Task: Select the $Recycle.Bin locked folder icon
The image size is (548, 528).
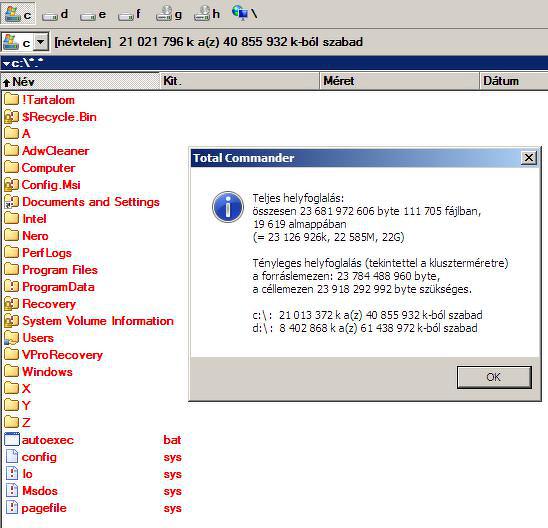Action: (11, 117)
